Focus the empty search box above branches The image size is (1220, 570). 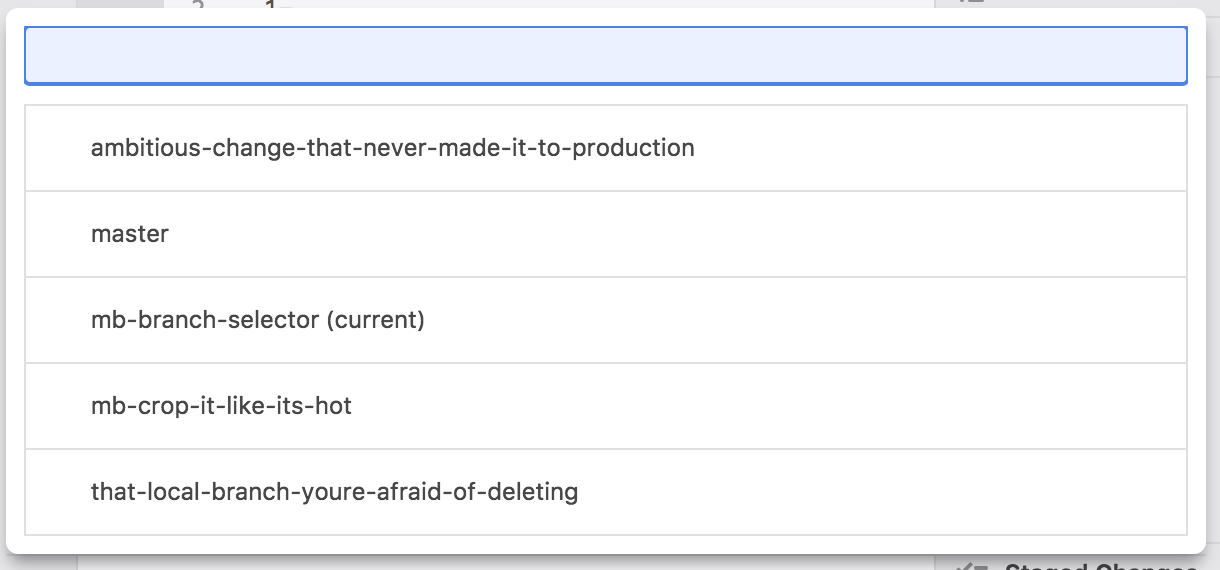pyautogui.click(x=605, y=55)
